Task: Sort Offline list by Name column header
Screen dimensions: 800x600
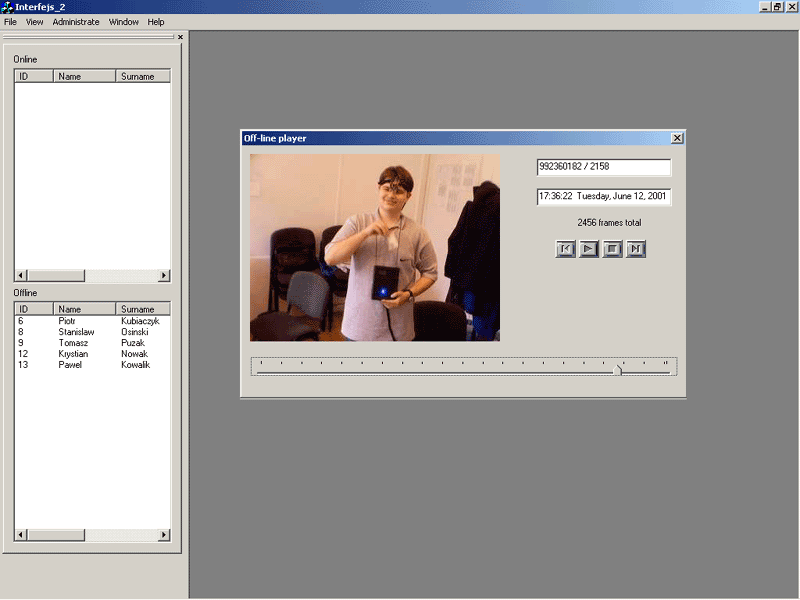Action: (85, 309)
